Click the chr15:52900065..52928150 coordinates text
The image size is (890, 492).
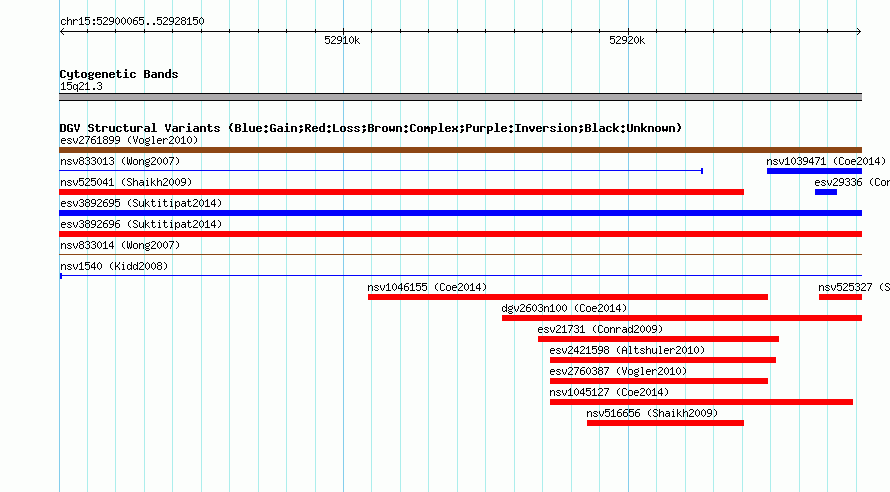[132, 21]
